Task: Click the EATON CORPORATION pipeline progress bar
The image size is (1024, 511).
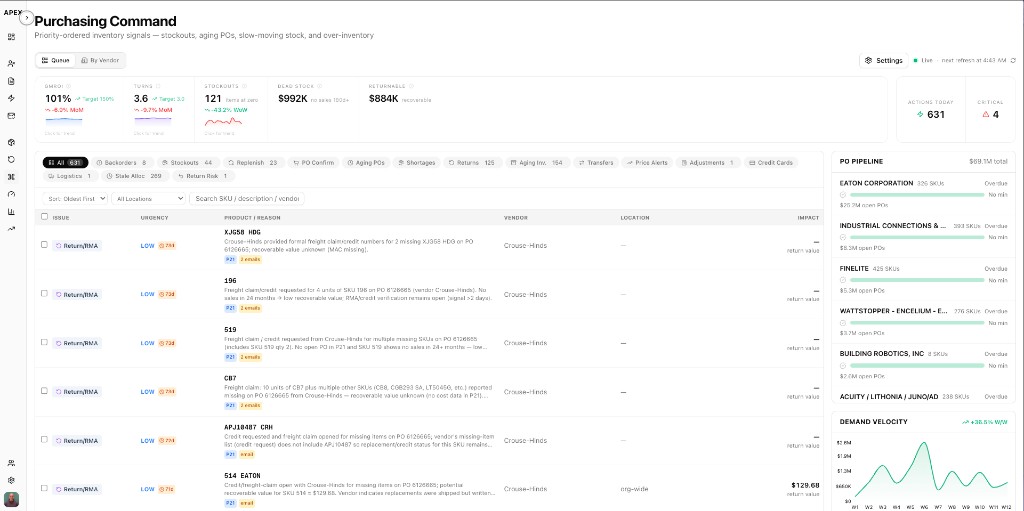Action: coord(918,195)
